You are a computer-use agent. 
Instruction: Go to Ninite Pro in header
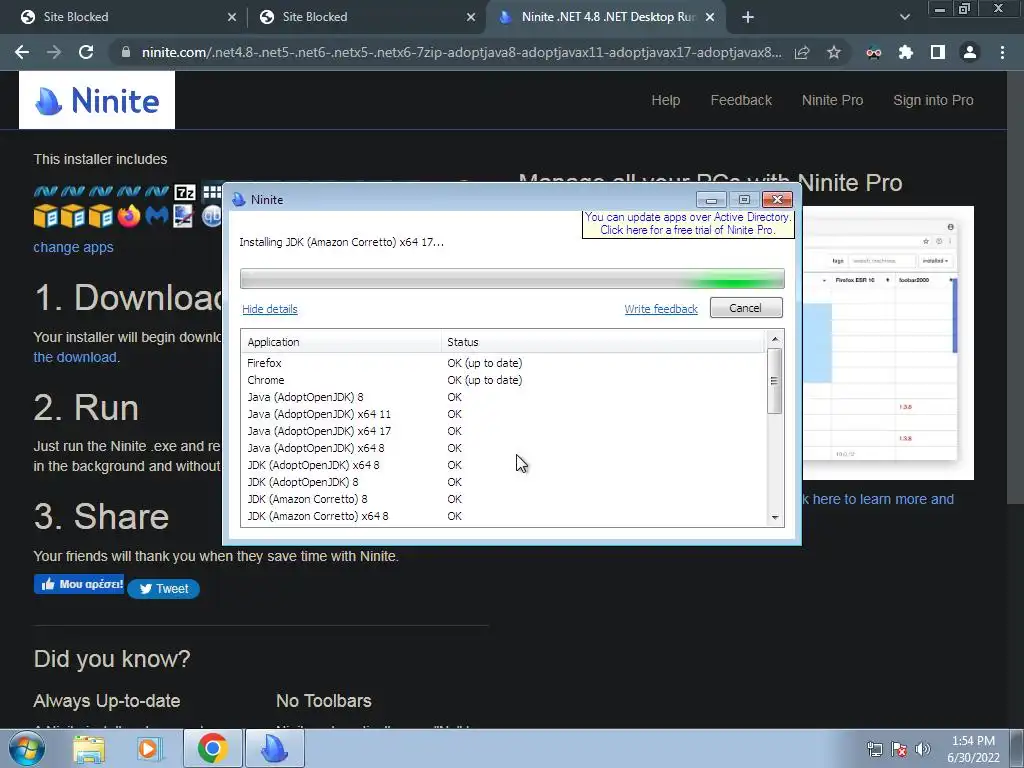(x=832, y=100)
